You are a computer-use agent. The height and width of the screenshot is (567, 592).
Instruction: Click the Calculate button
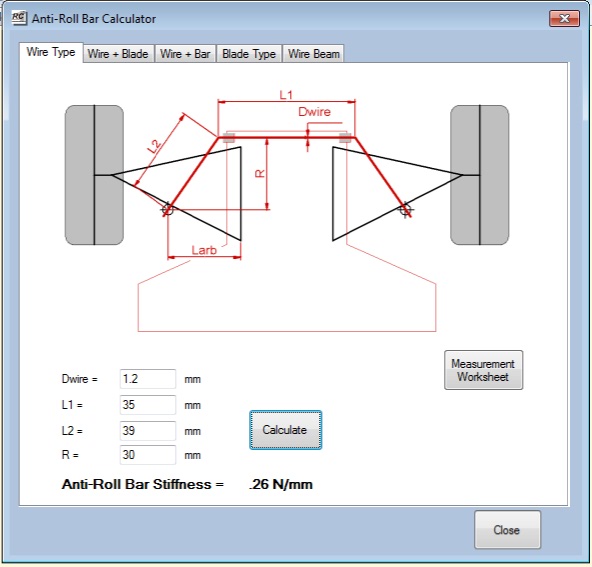[285, 430]
